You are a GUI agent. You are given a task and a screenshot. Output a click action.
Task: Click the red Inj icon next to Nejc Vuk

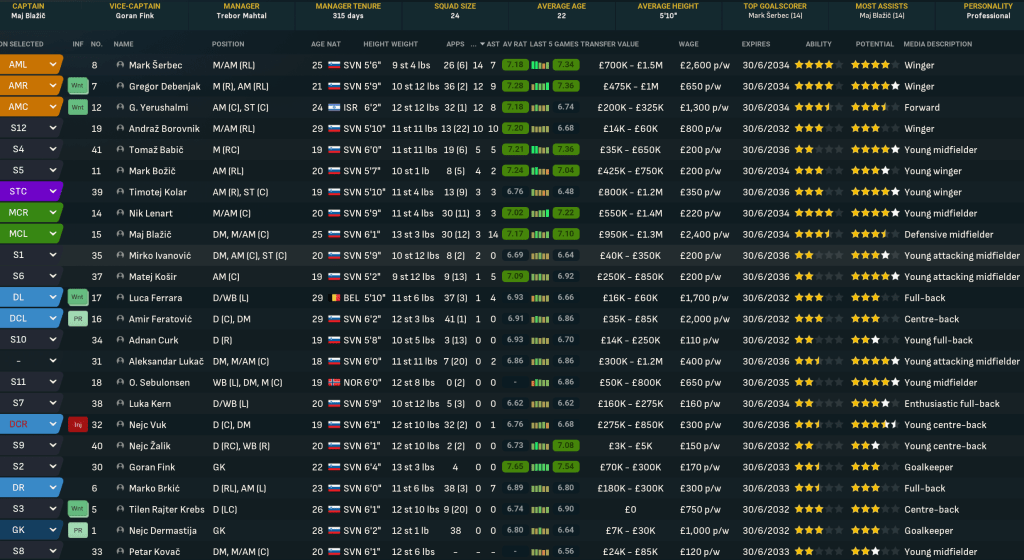78,425
